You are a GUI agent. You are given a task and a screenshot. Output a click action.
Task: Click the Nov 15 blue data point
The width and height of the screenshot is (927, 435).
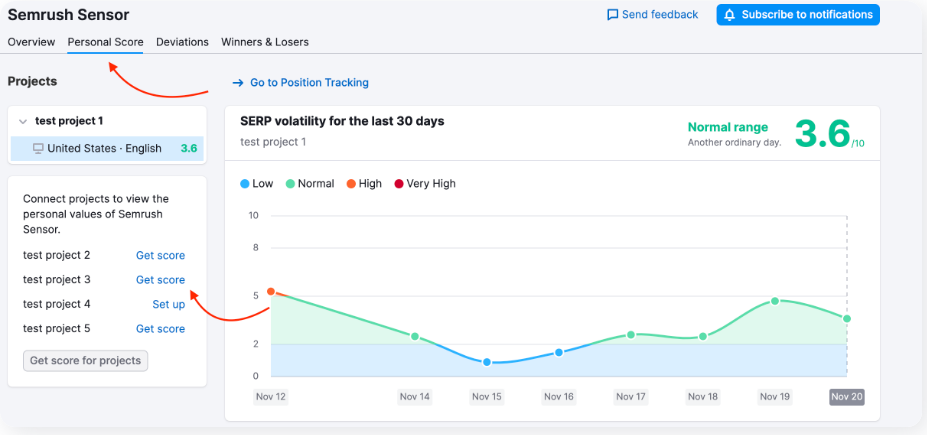click(487, 362)
